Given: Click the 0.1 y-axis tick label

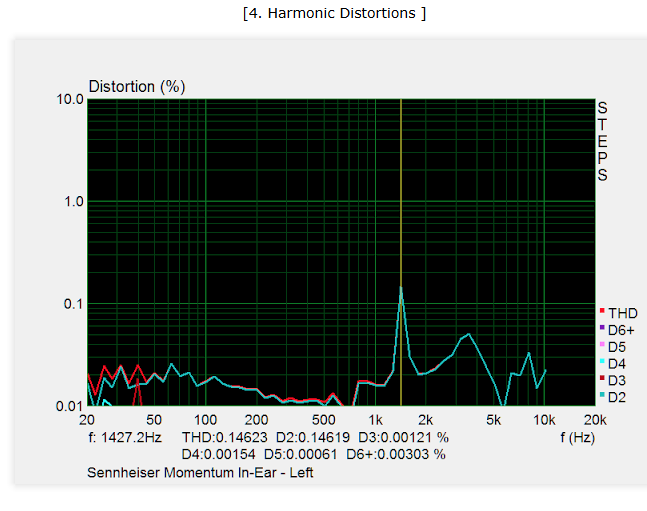Looking at the screenshot, I should tap(74, 304).
